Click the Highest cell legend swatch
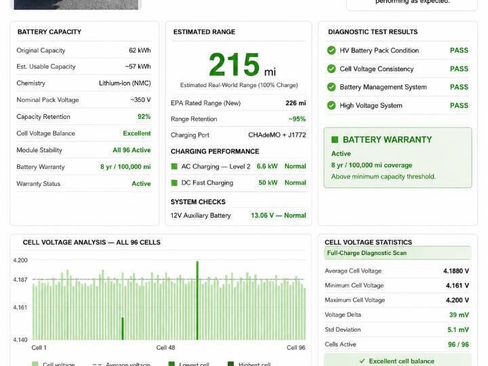Image resolution: width=488 pixels, height=366 pixels. click(x=231, y=364)
